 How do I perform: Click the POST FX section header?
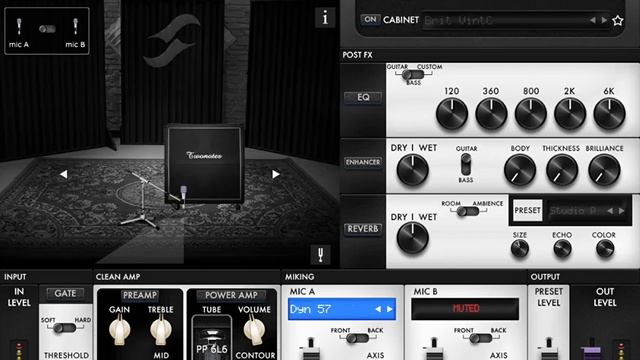(357, 55)
